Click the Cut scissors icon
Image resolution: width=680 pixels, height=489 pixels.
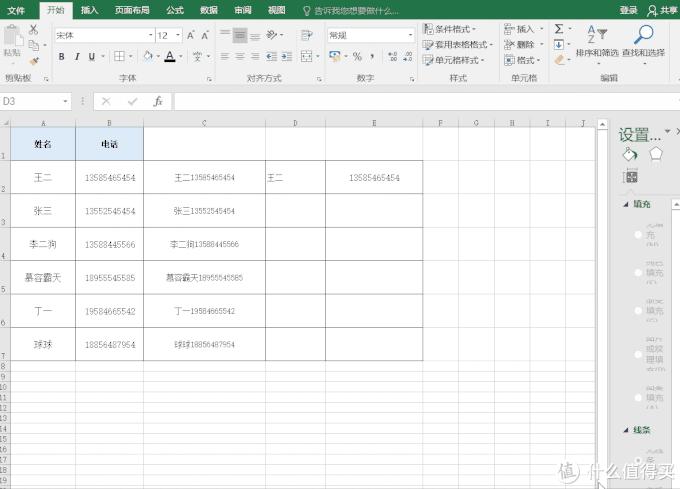pos(33,29)
